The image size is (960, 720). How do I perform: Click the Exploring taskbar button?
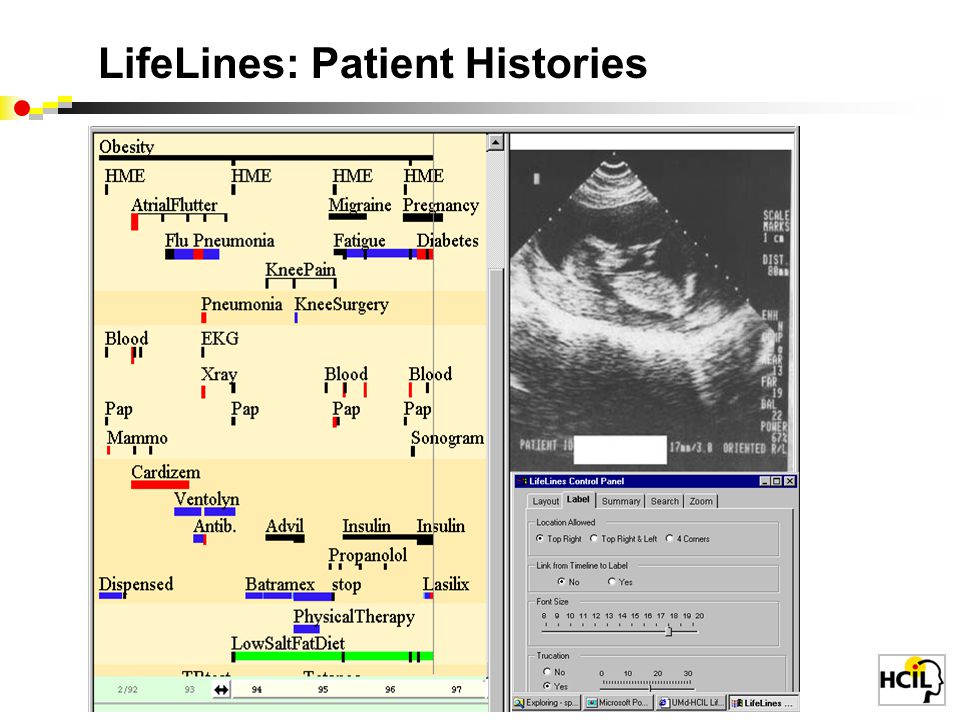click(546, 703)
